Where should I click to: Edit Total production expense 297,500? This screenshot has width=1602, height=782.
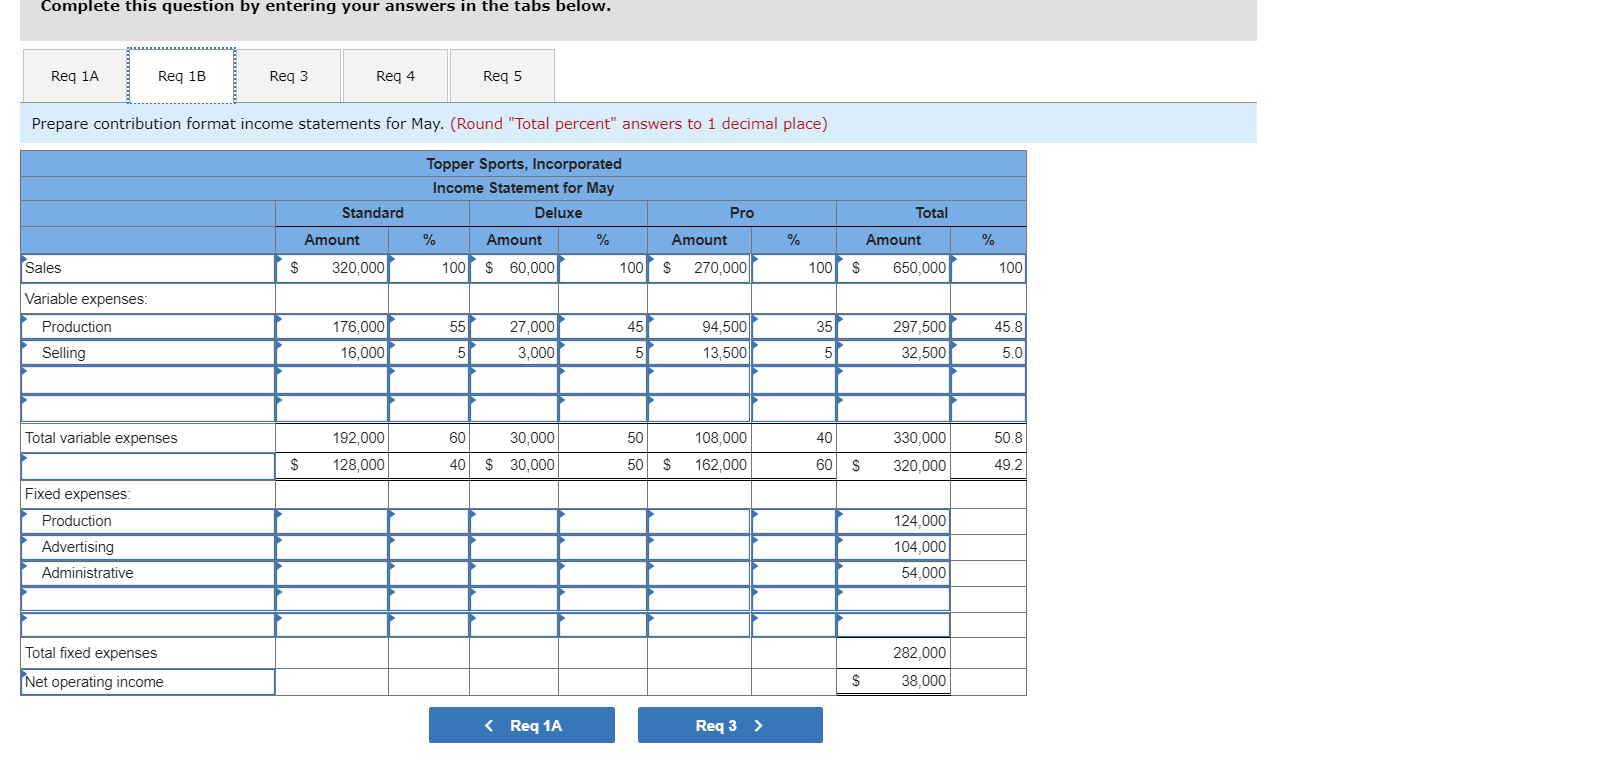click(x=893, y=327)
